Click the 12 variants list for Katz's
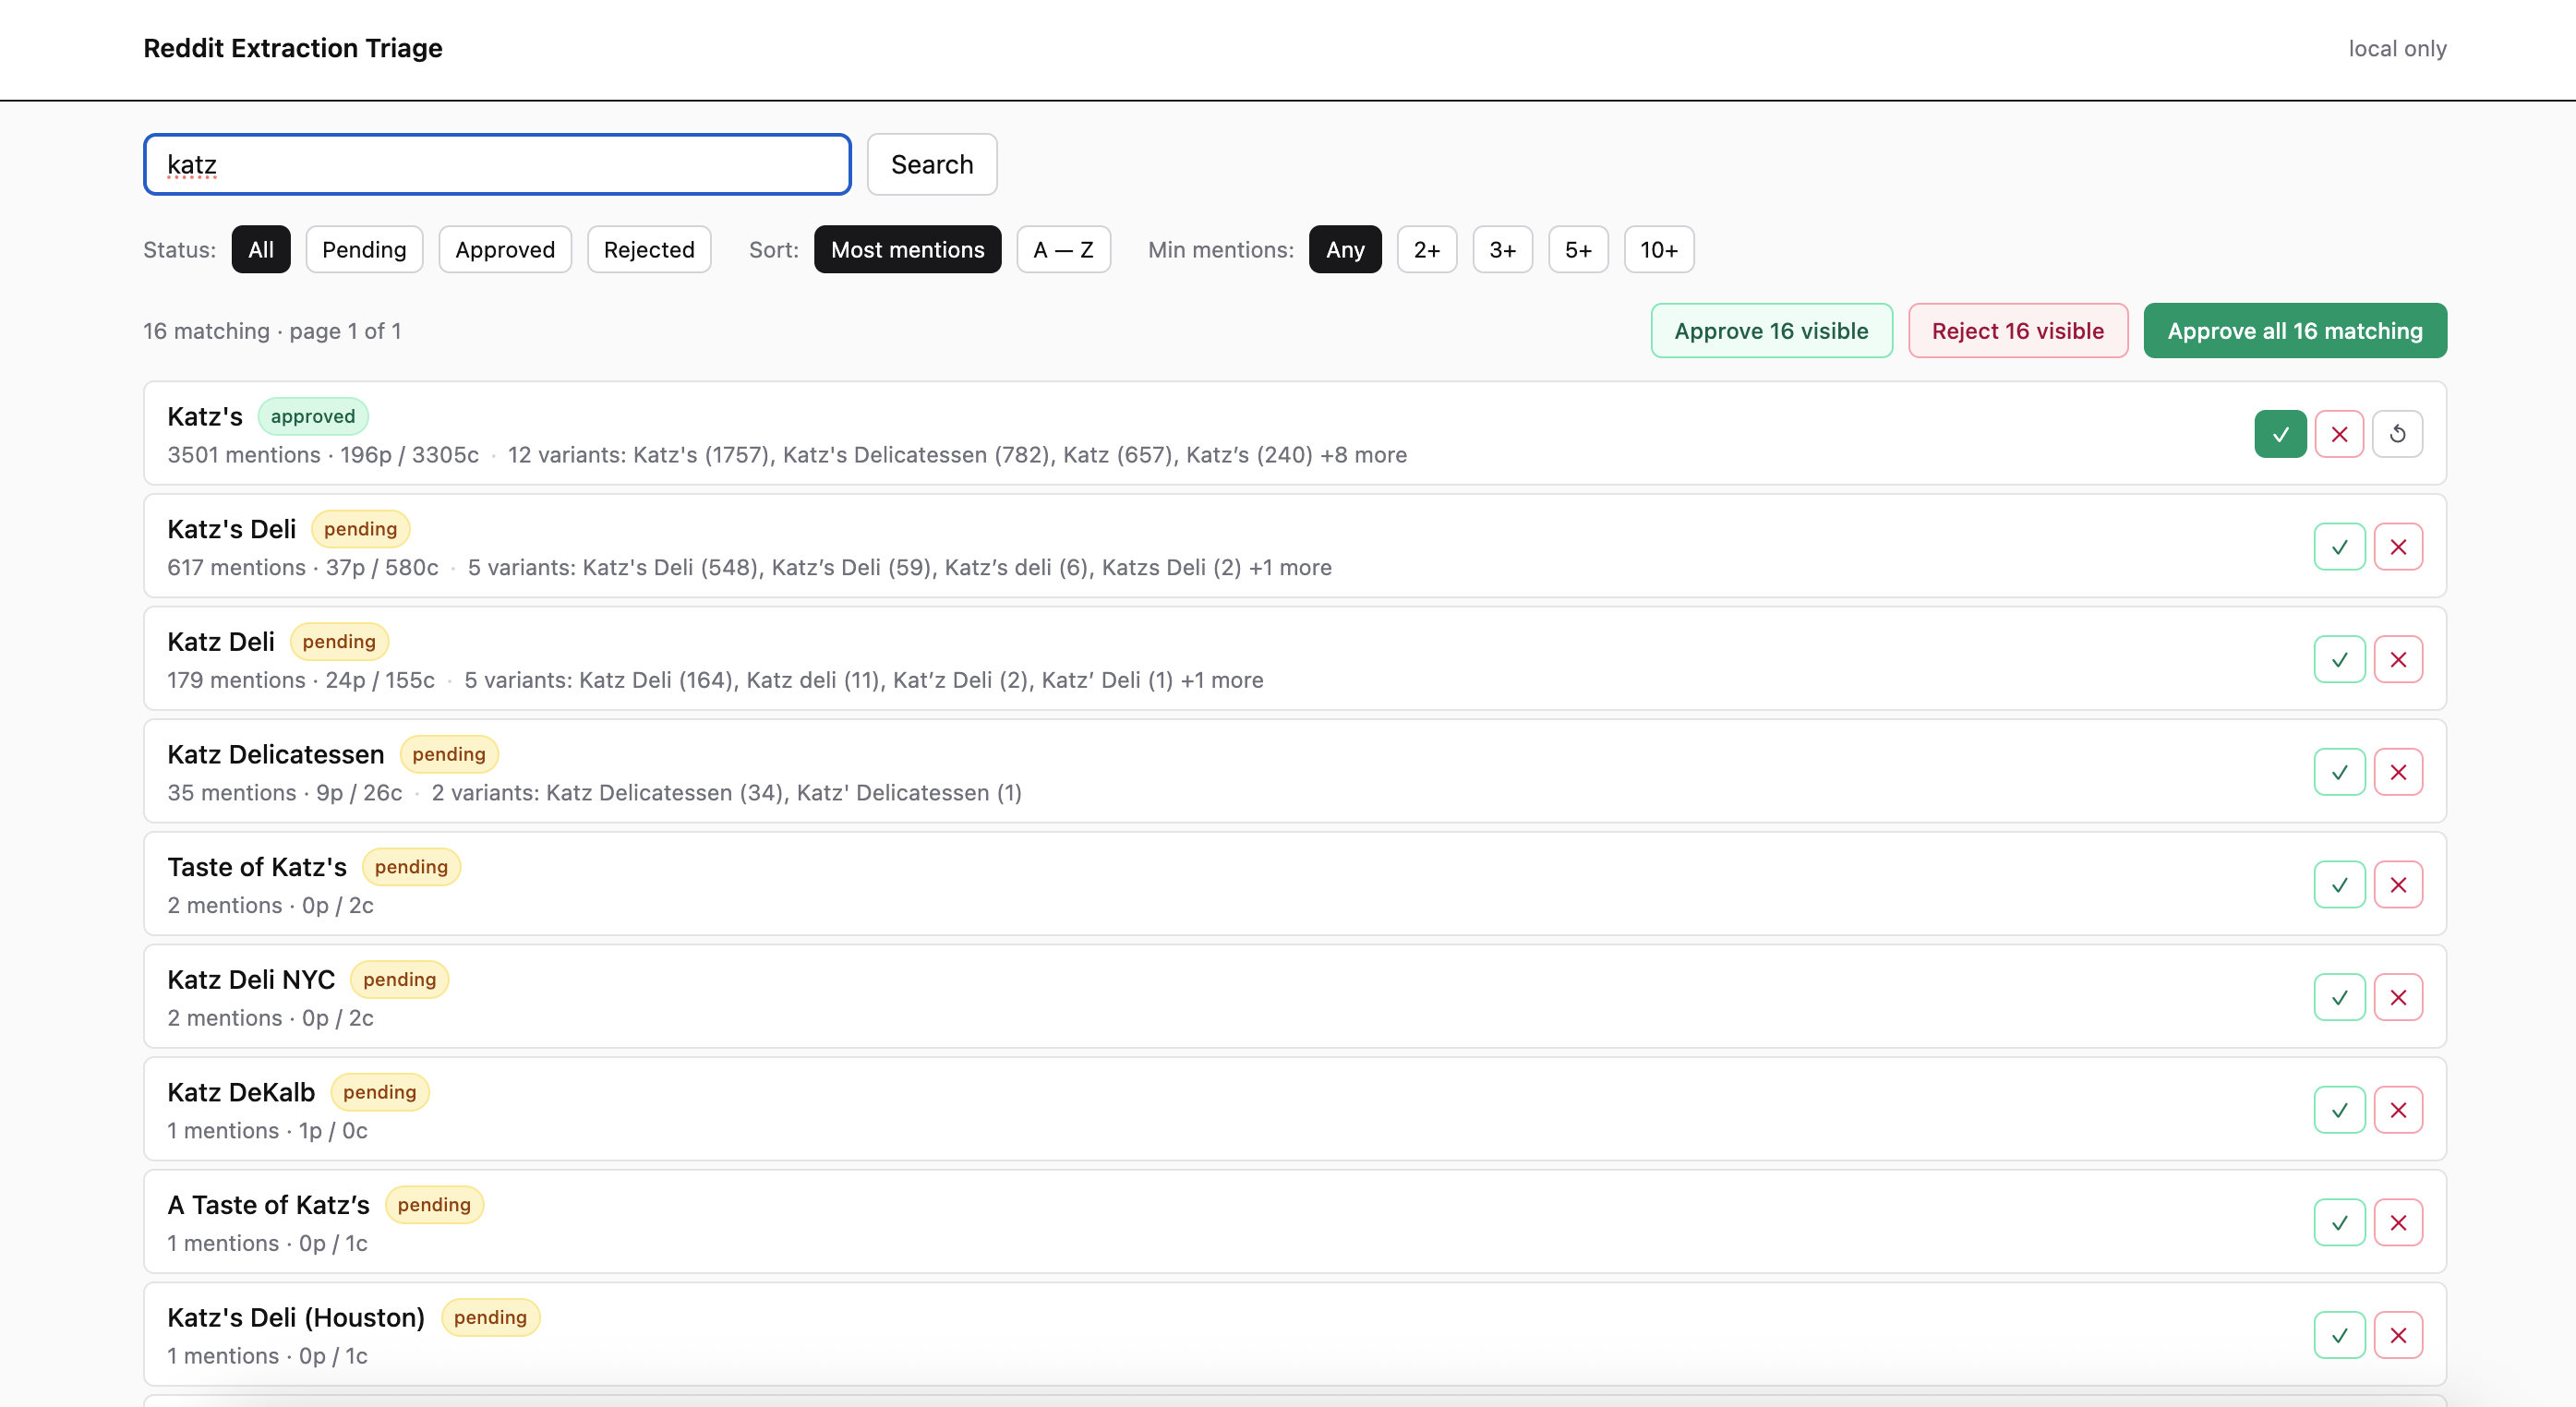2576x1407 pixels. tap(957, 455)
